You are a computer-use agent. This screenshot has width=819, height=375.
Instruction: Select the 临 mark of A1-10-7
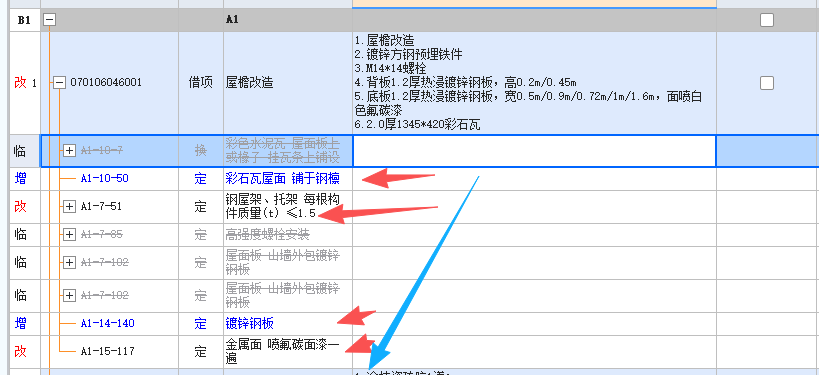click(x=20, y=151)
